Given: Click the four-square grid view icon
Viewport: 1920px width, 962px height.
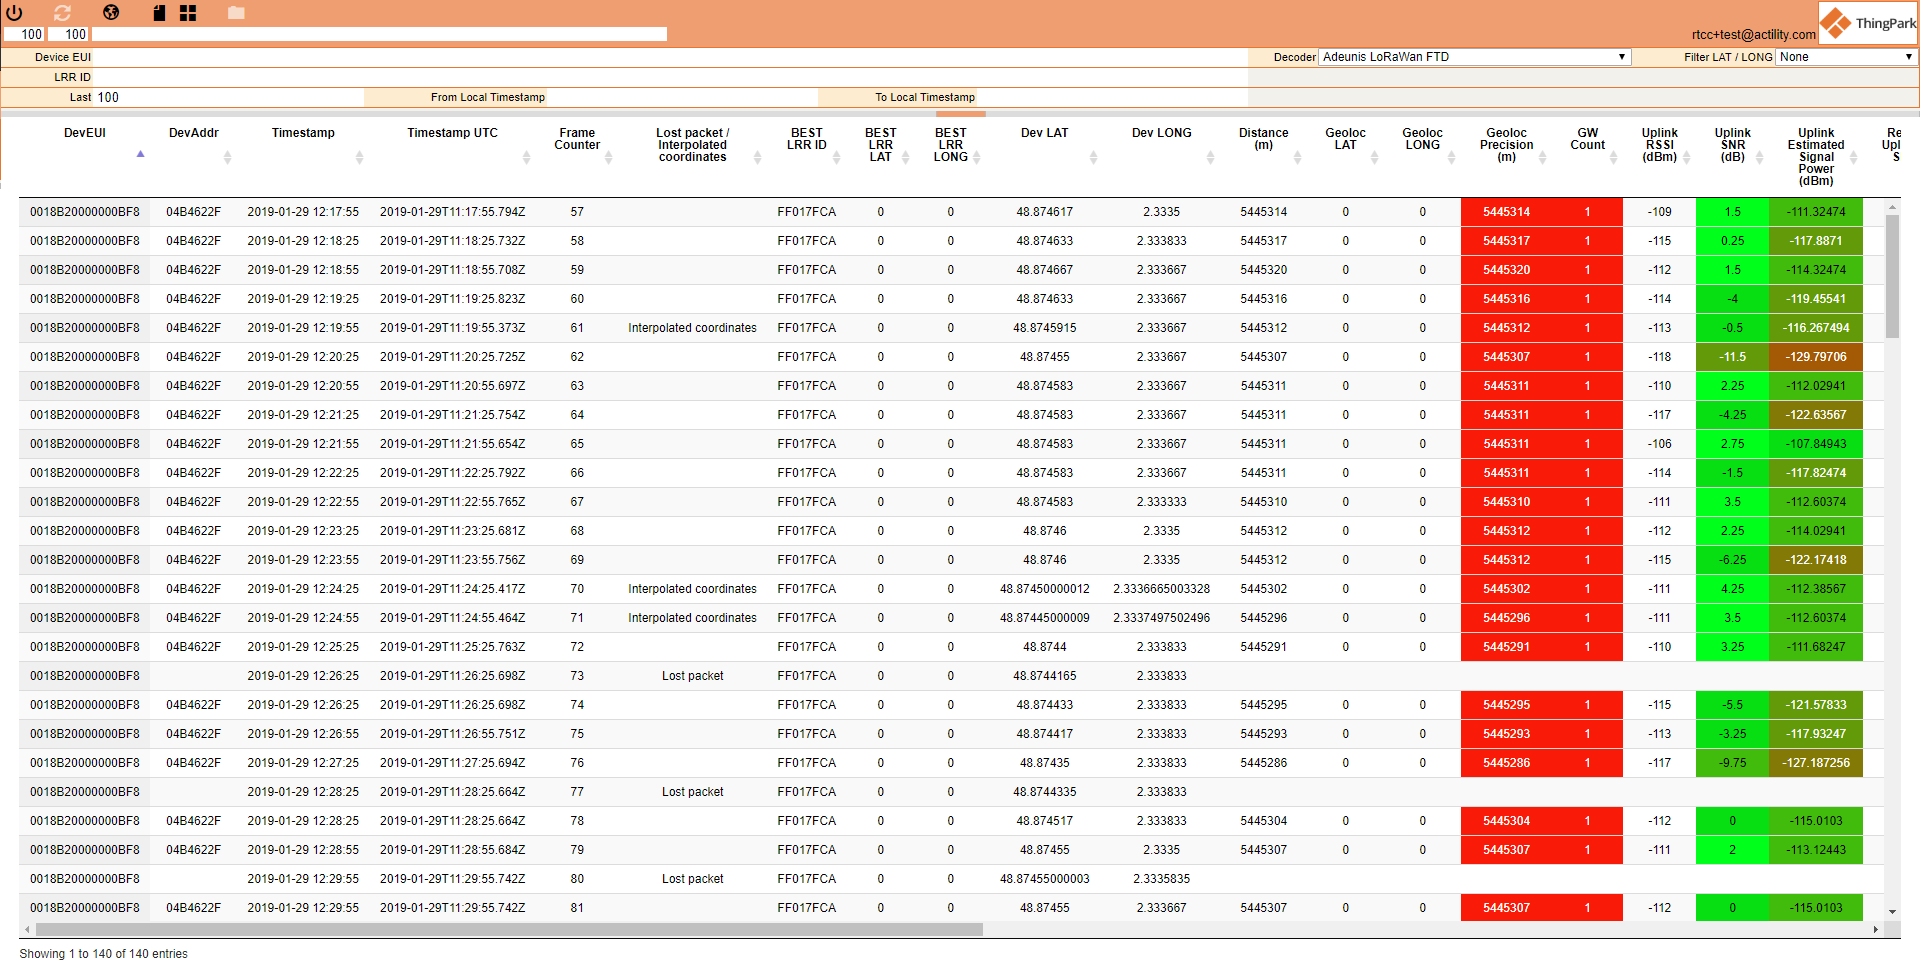Looking at the screenshot, I should click(188, 13).
